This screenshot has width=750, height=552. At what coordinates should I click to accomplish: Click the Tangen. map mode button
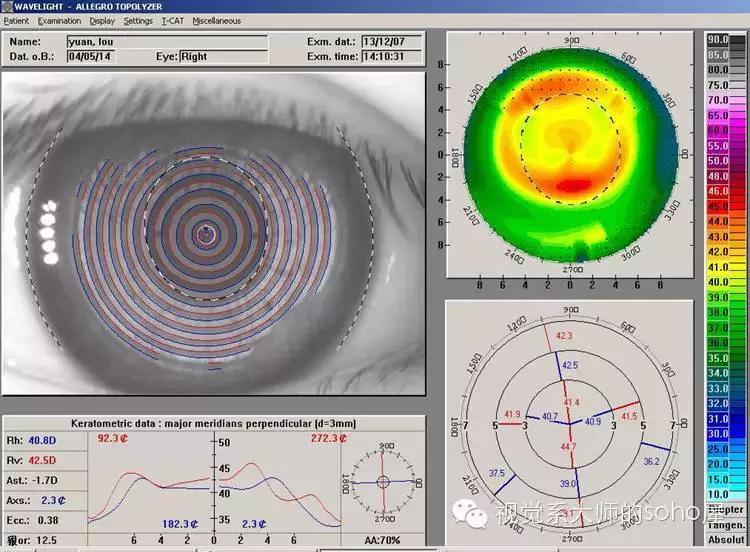tap(726, 525)
